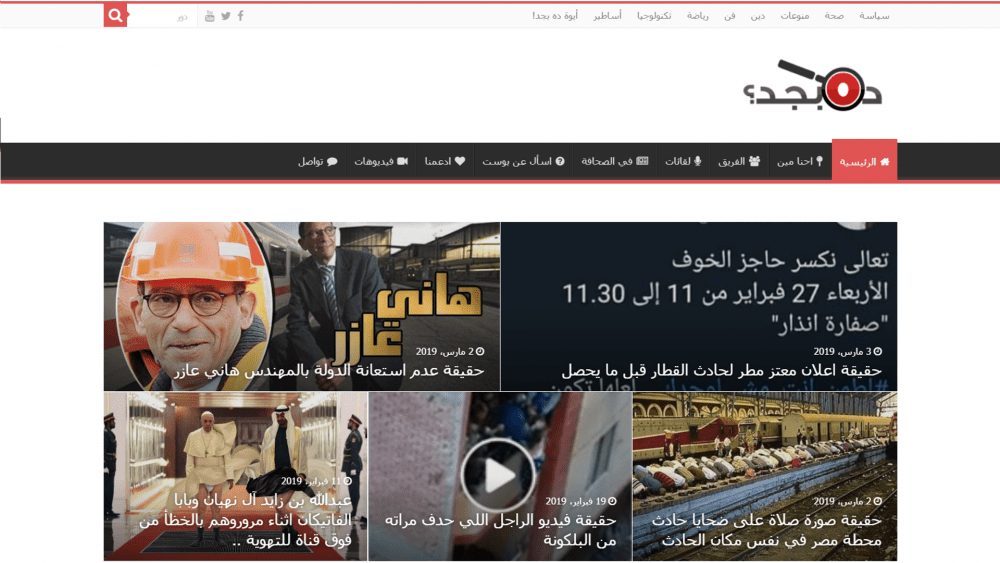Click the home icon in الرئيسية tab
This screenshot has width=1000, height=563.
click(885, 162)
